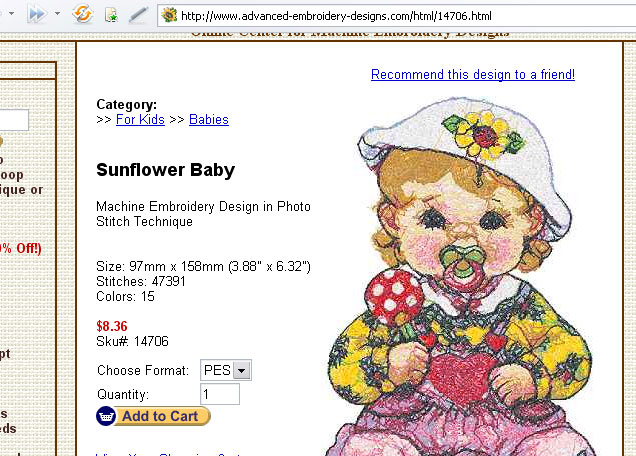
Task: Click the fast-forward navigation button
Action: pos(37,14)
